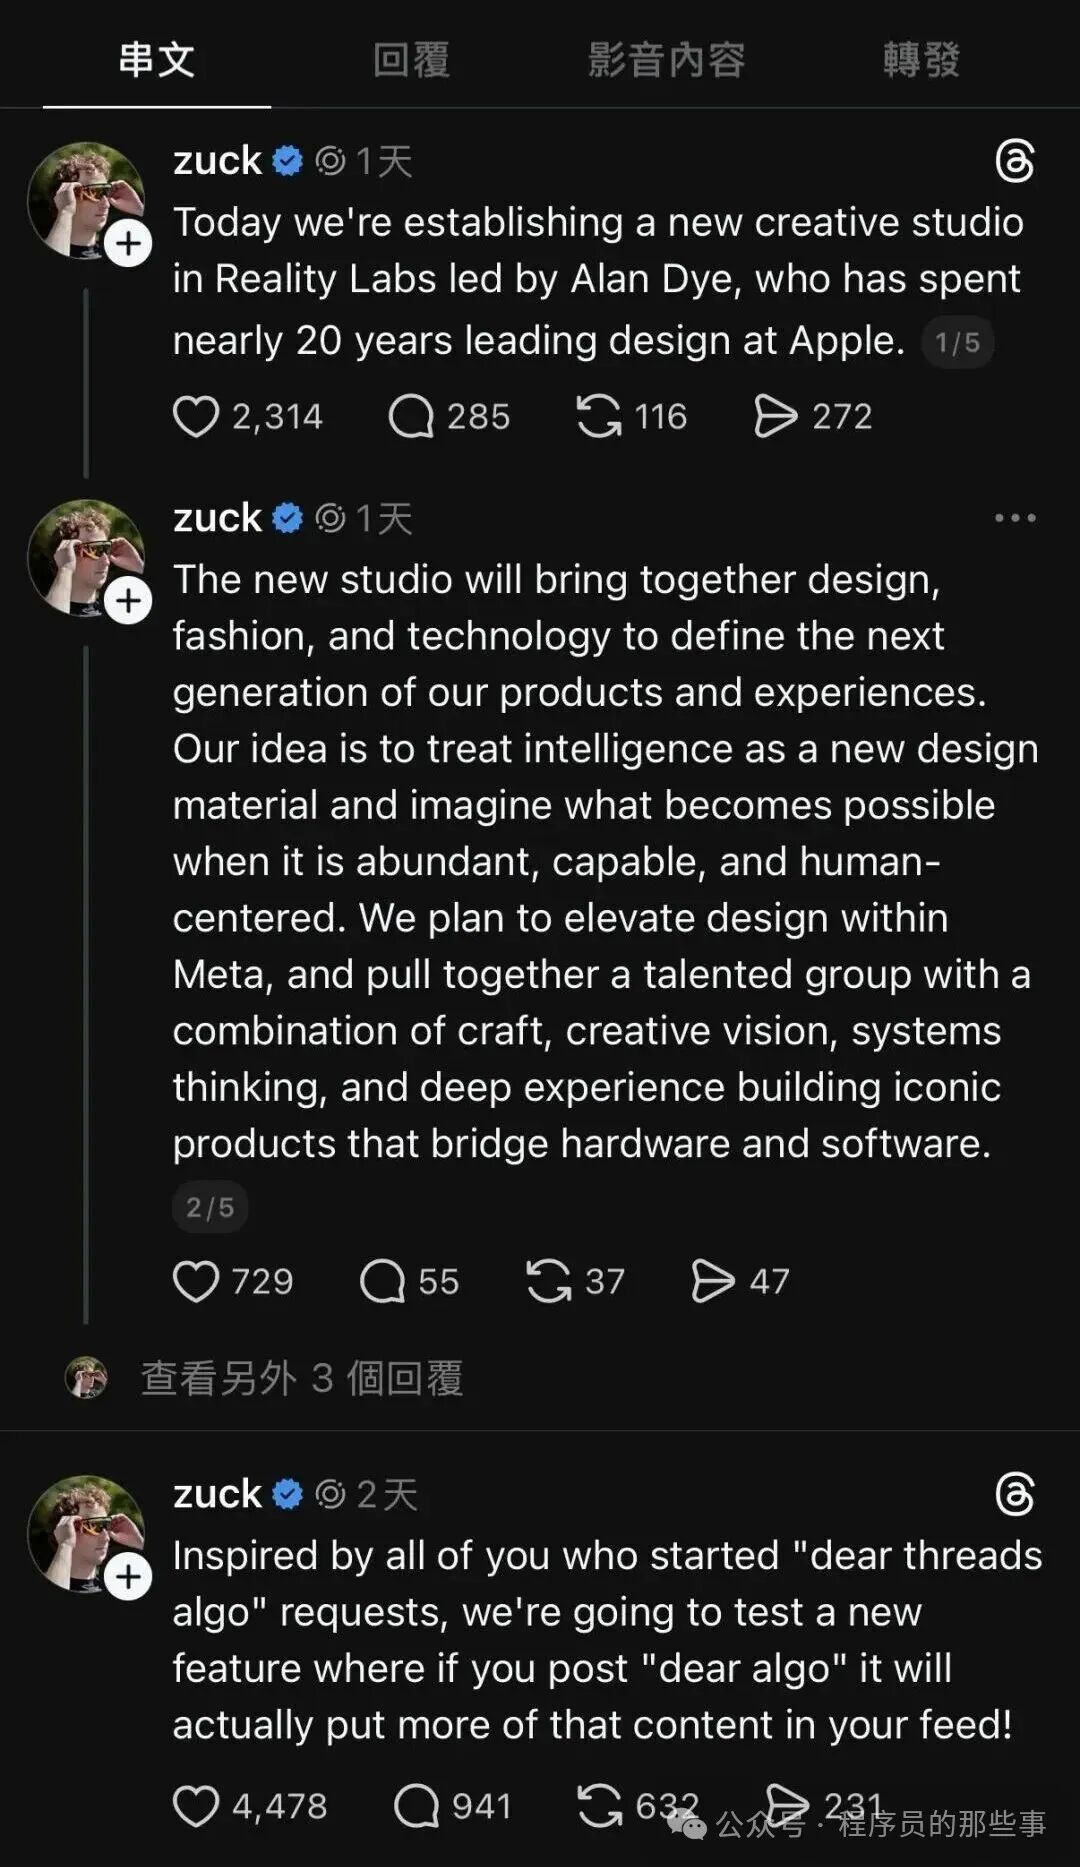The image size is (1080, 1867).
Task: Expand 查看另外 3 個回覆 to show replies
Action: (x=303, y=1378)
